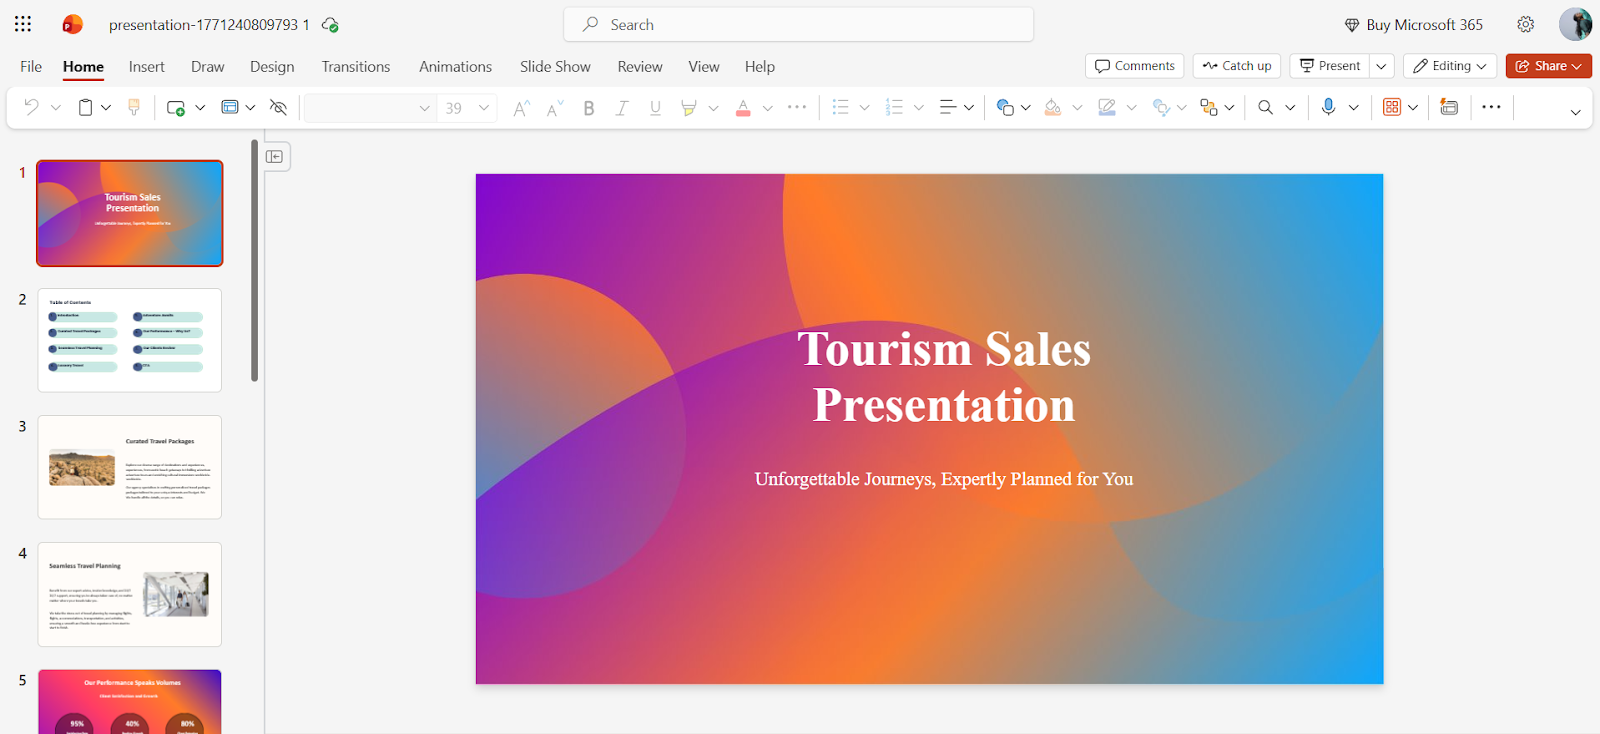
Task: Toggle Bold formatting
Action: tap(589, 108)
